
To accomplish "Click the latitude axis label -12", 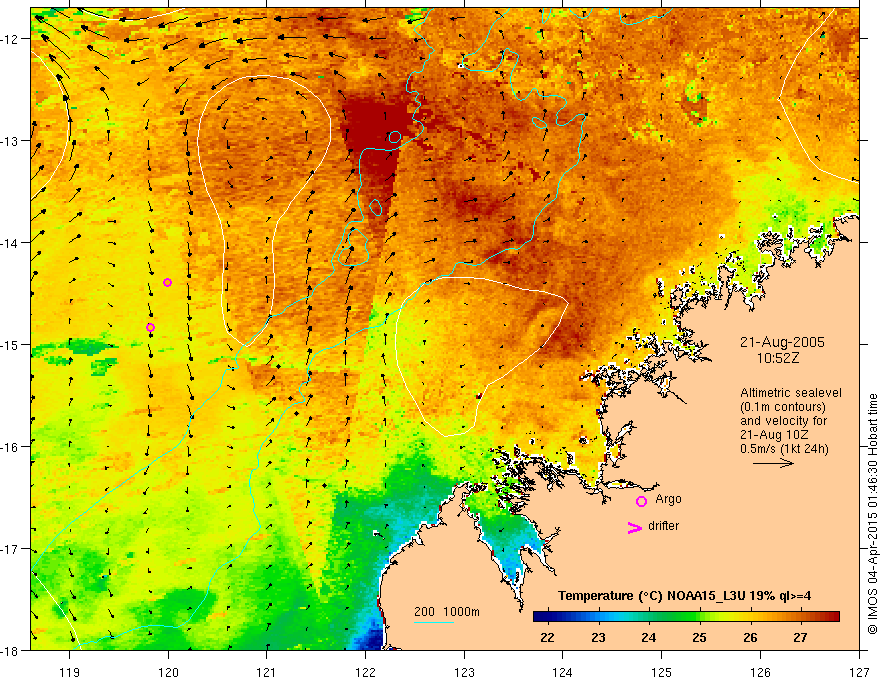I will [x=11, y=39].
